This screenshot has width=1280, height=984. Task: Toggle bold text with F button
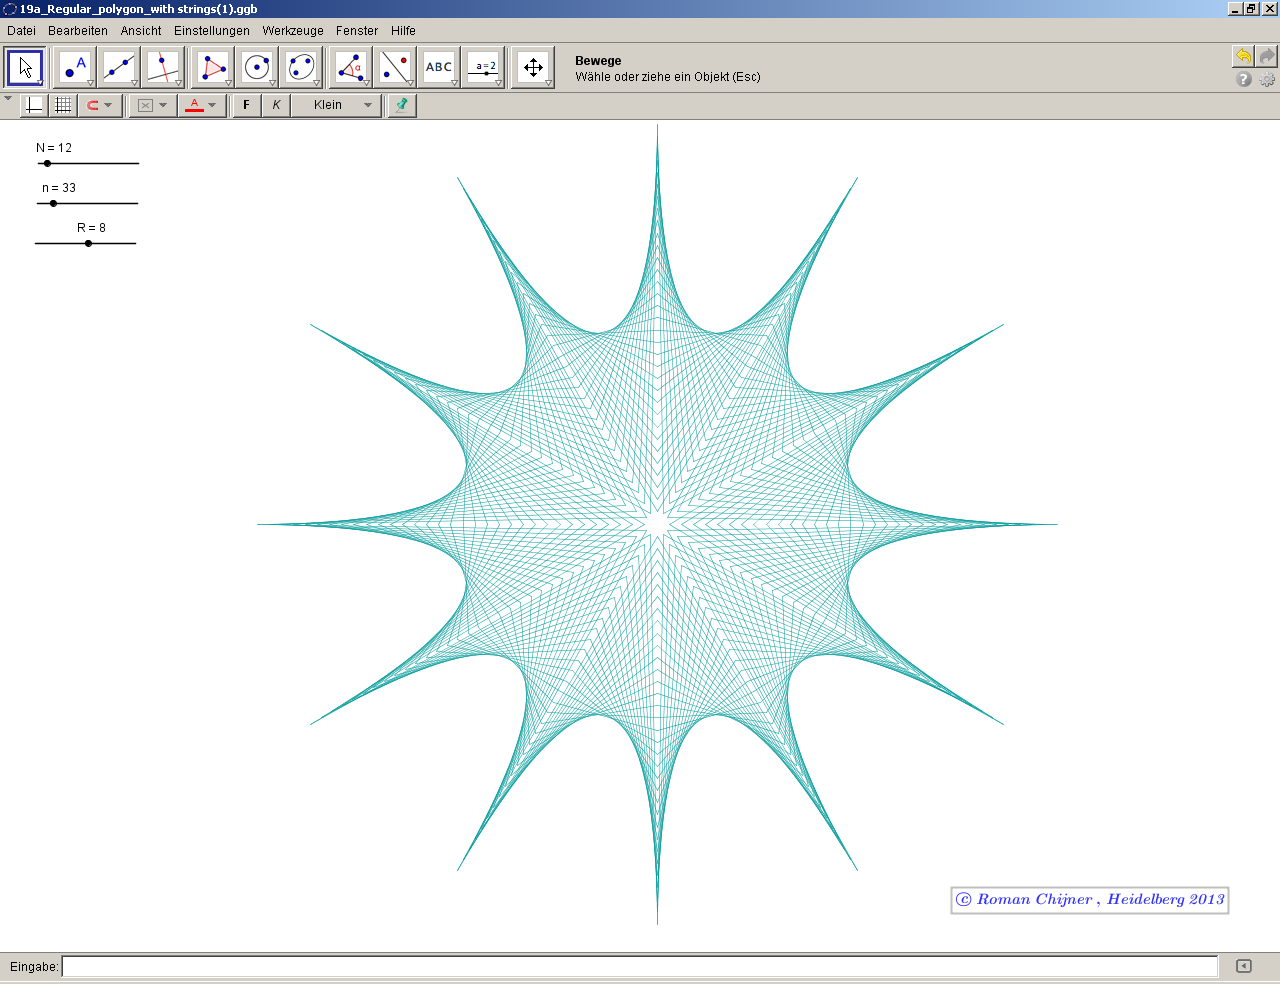click(x=247, y=105)
